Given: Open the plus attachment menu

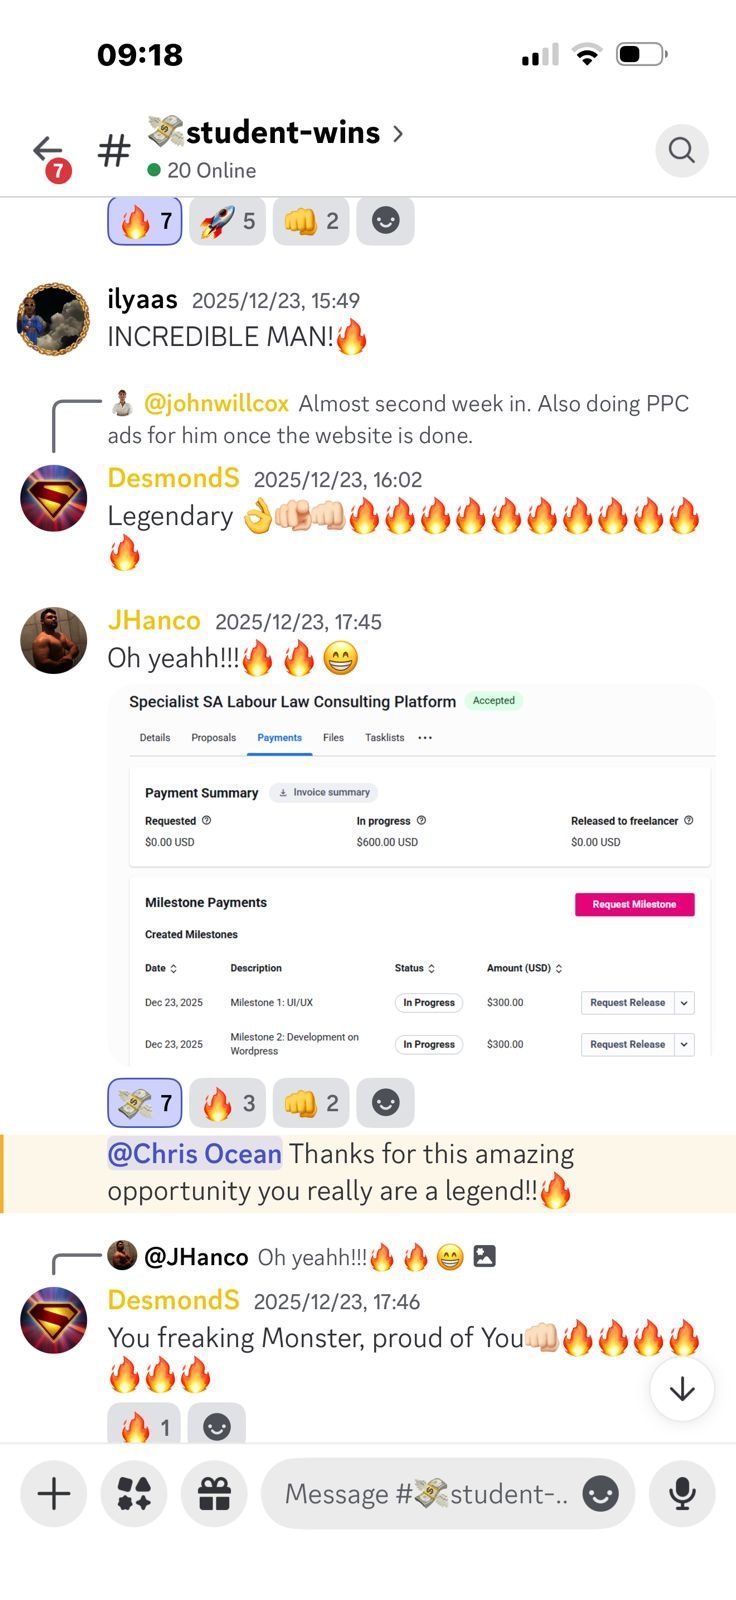Looking at the screenshot, I should click(54, 1494).
